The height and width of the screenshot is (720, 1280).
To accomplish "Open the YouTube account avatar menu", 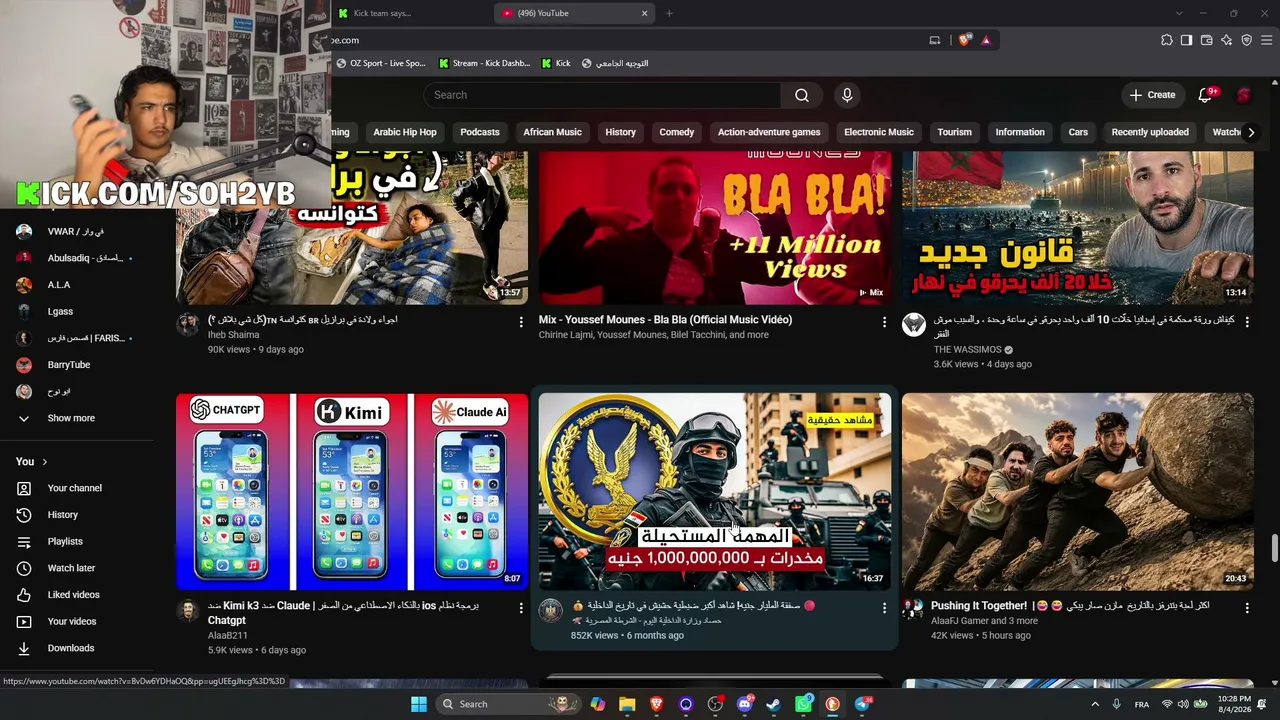I will tap(1244, 95).
